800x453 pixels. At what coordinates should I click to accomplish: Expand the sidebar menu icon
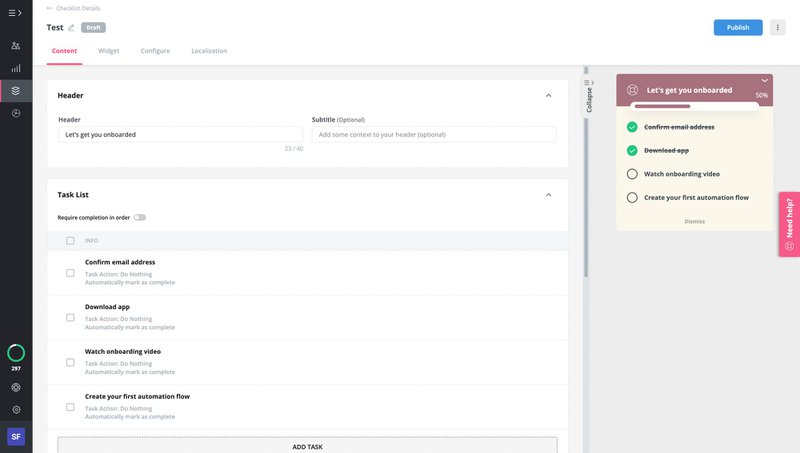[x=15, y=13]
